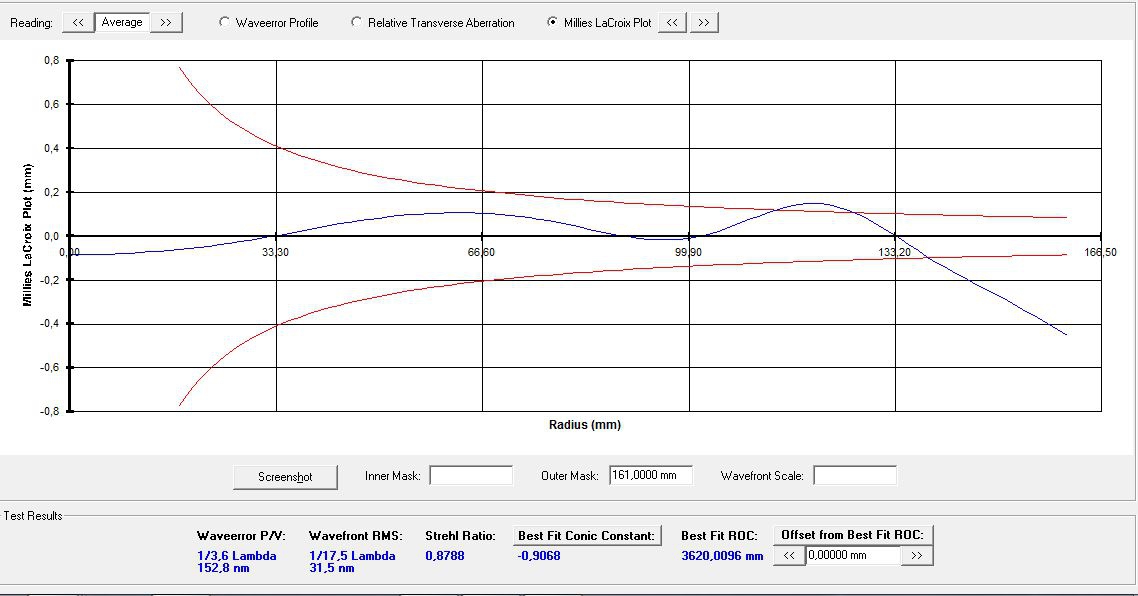Click the 66,60 radius axis label

481,253
